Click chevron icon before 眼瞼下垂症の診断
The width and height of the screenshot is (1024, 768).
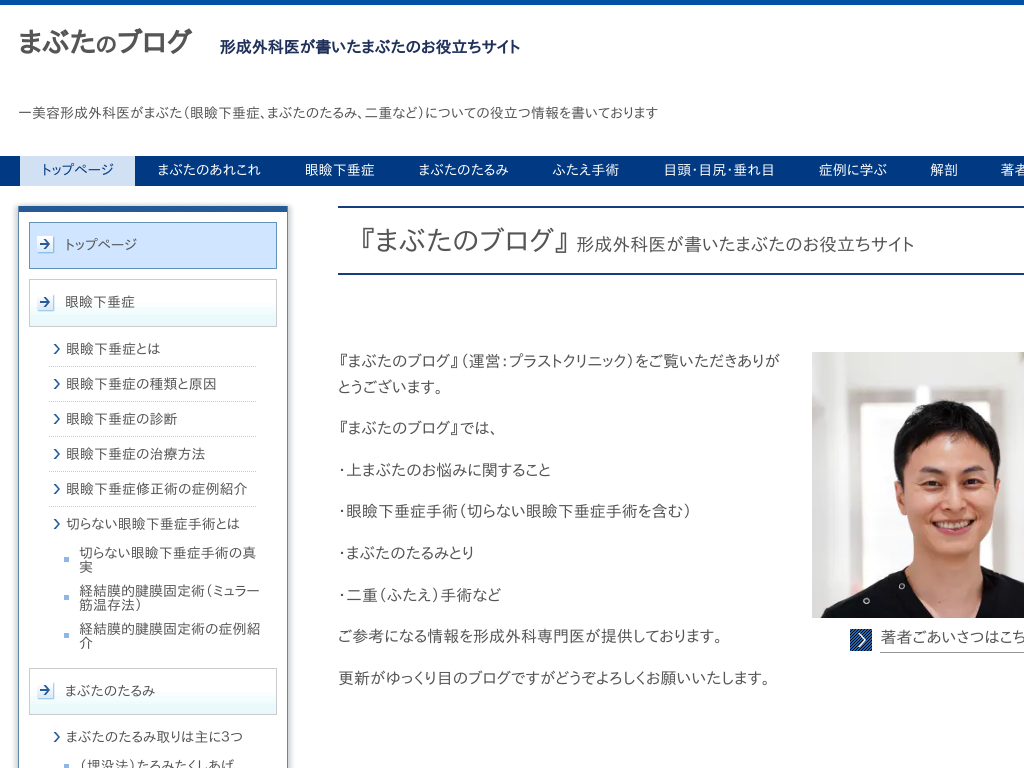(57, 419)
